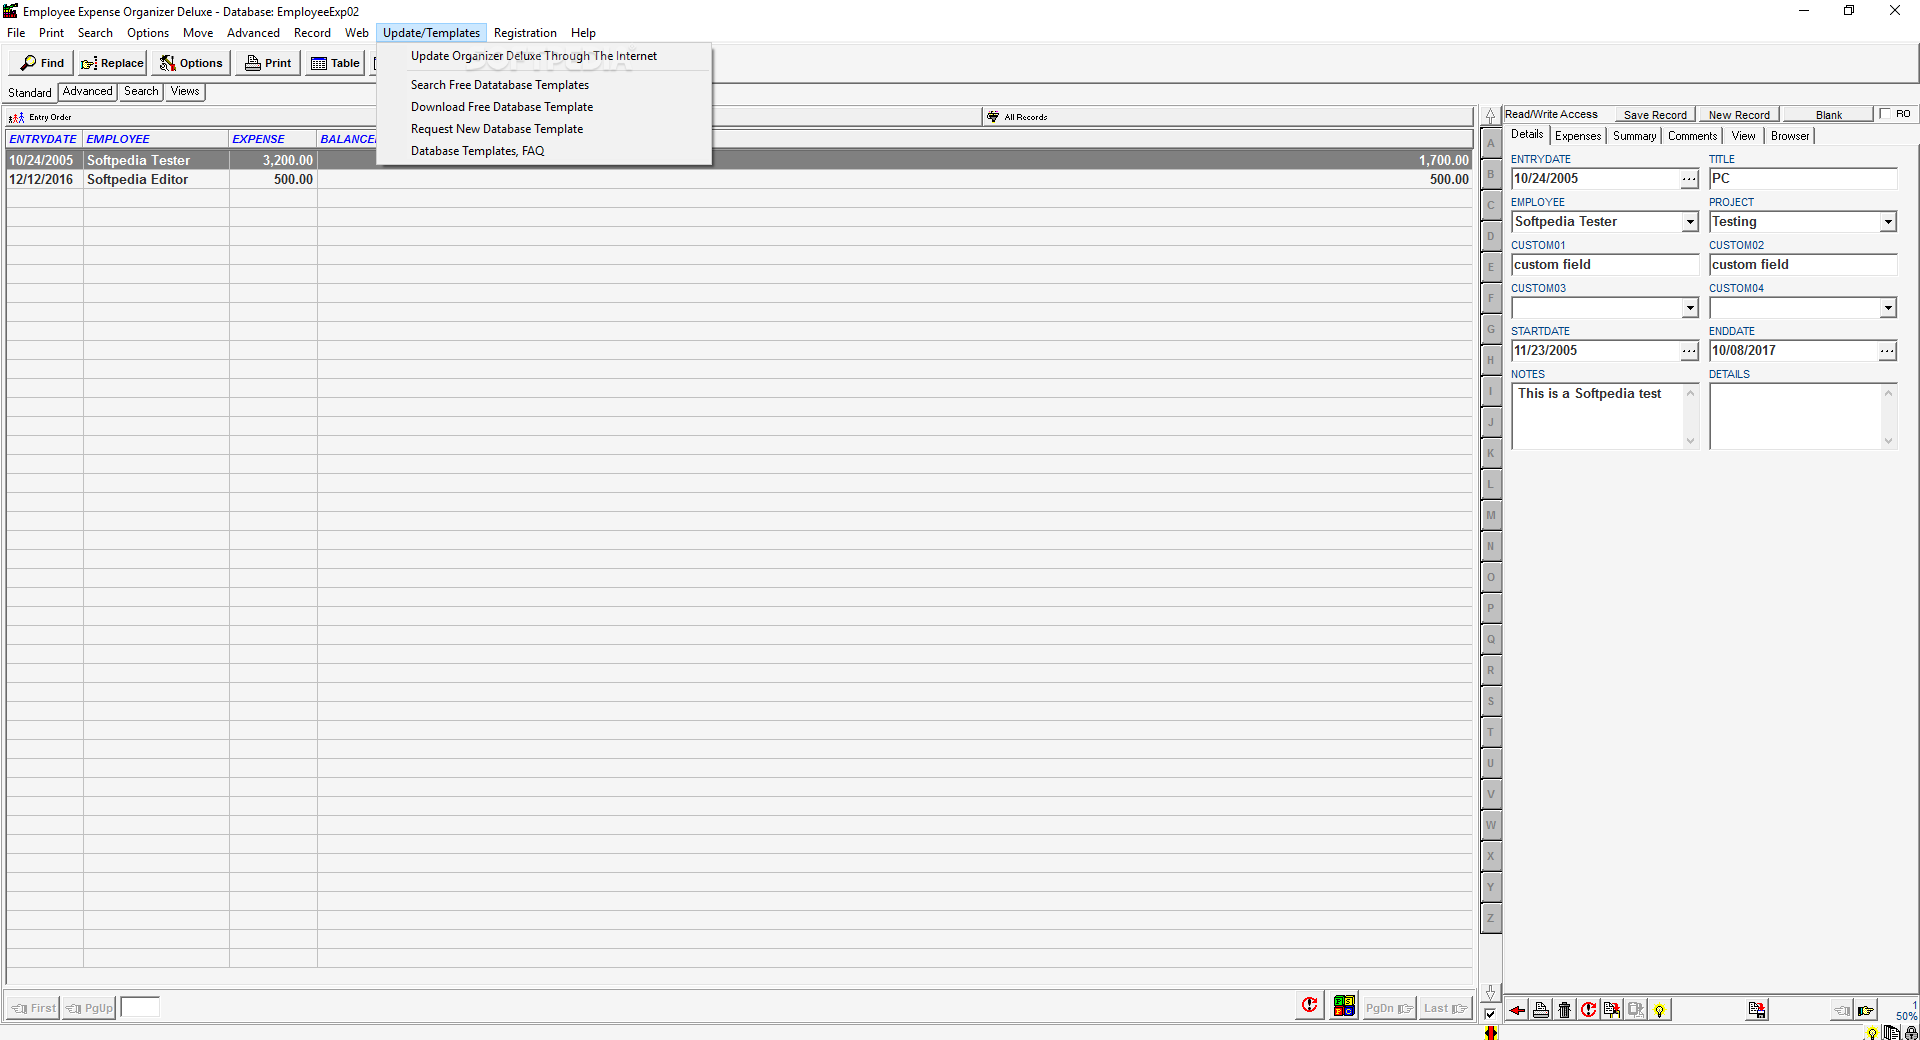The width and height of the screenshot is (1920, 1040).
Task: Click the CUSTOM01 text field
Action: [x=1605, y=265]
